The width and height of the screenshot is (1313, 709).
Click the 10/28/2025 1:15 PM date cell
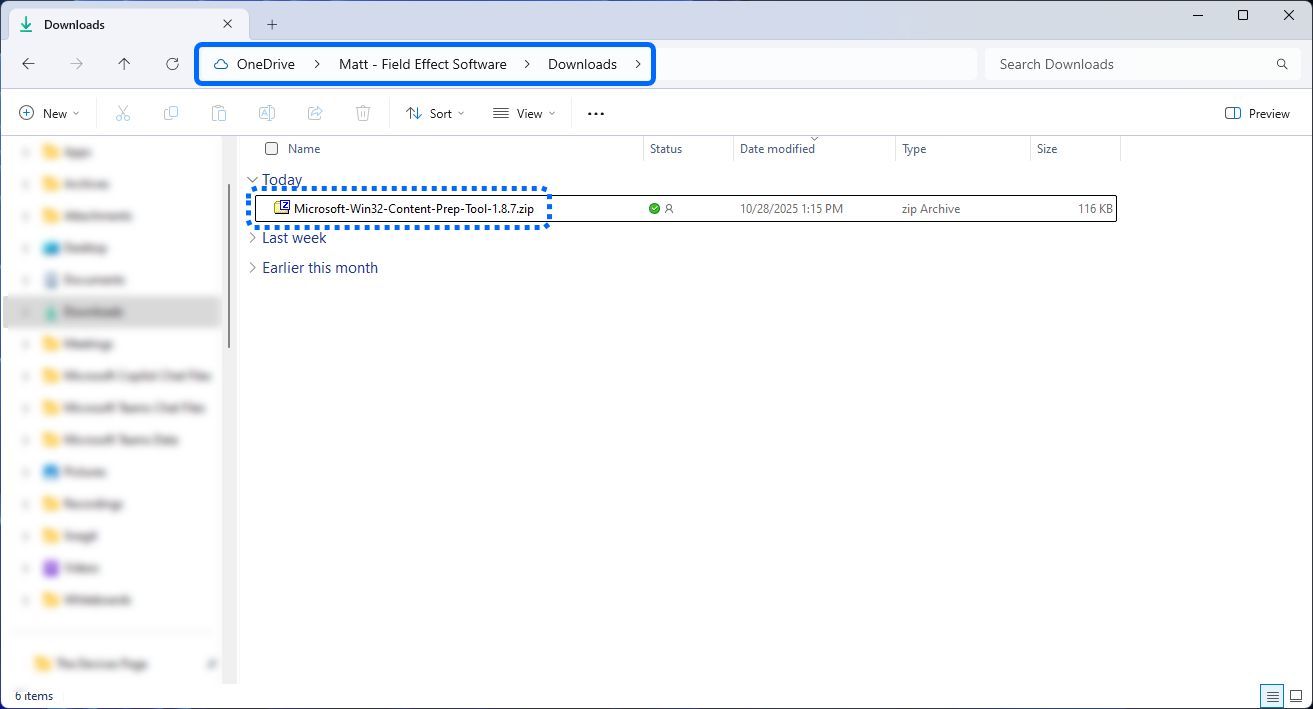tap(791, 209)
